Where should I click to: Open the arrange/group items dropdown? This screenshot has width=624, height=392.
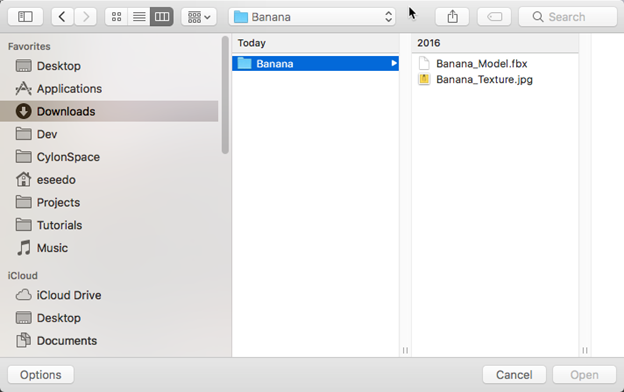tap(199, 17)
